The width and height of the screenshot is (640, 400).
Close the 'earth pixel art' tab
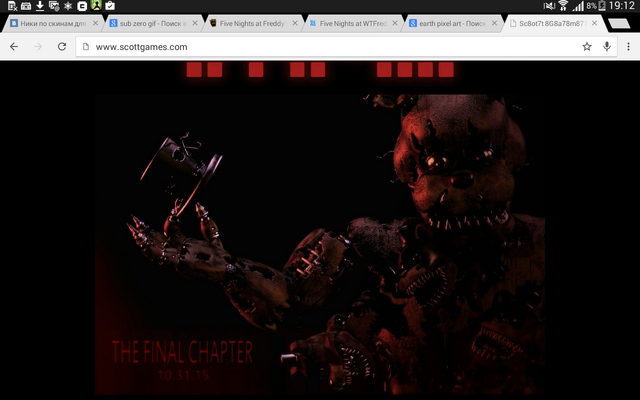coord(494,23)
